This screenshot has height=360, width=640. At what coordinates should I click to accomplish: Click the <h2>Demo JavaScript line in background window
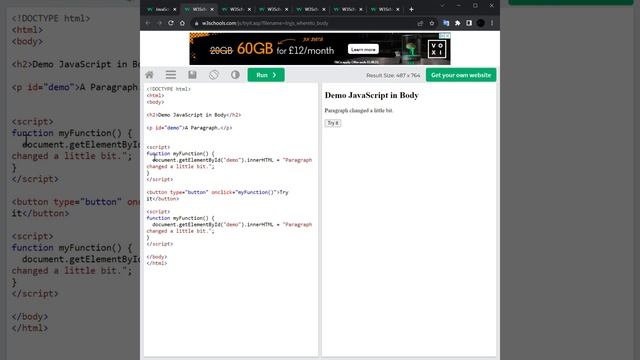click(76, 64)
